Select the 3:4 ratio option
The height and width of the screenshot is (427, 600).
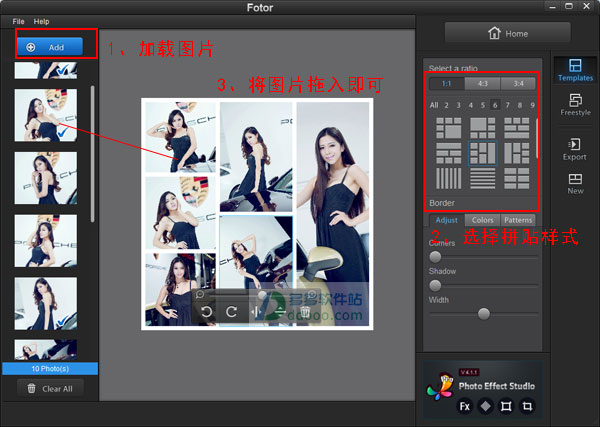point(518,83)
